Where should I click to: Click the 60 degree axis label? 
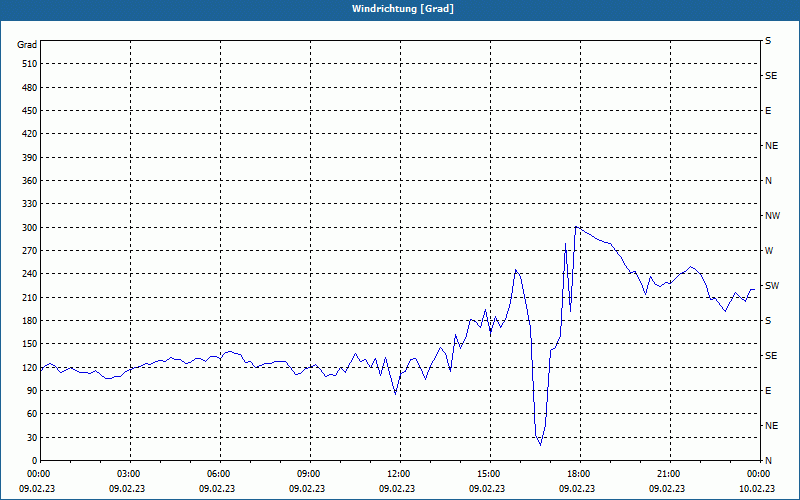tap(31, 414)
